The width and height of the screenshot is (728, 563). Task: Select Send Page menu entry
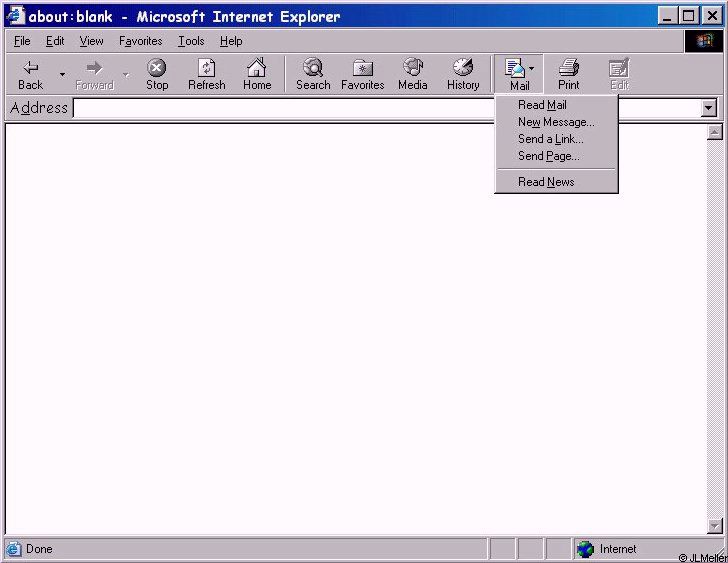[x=556, y=156]
